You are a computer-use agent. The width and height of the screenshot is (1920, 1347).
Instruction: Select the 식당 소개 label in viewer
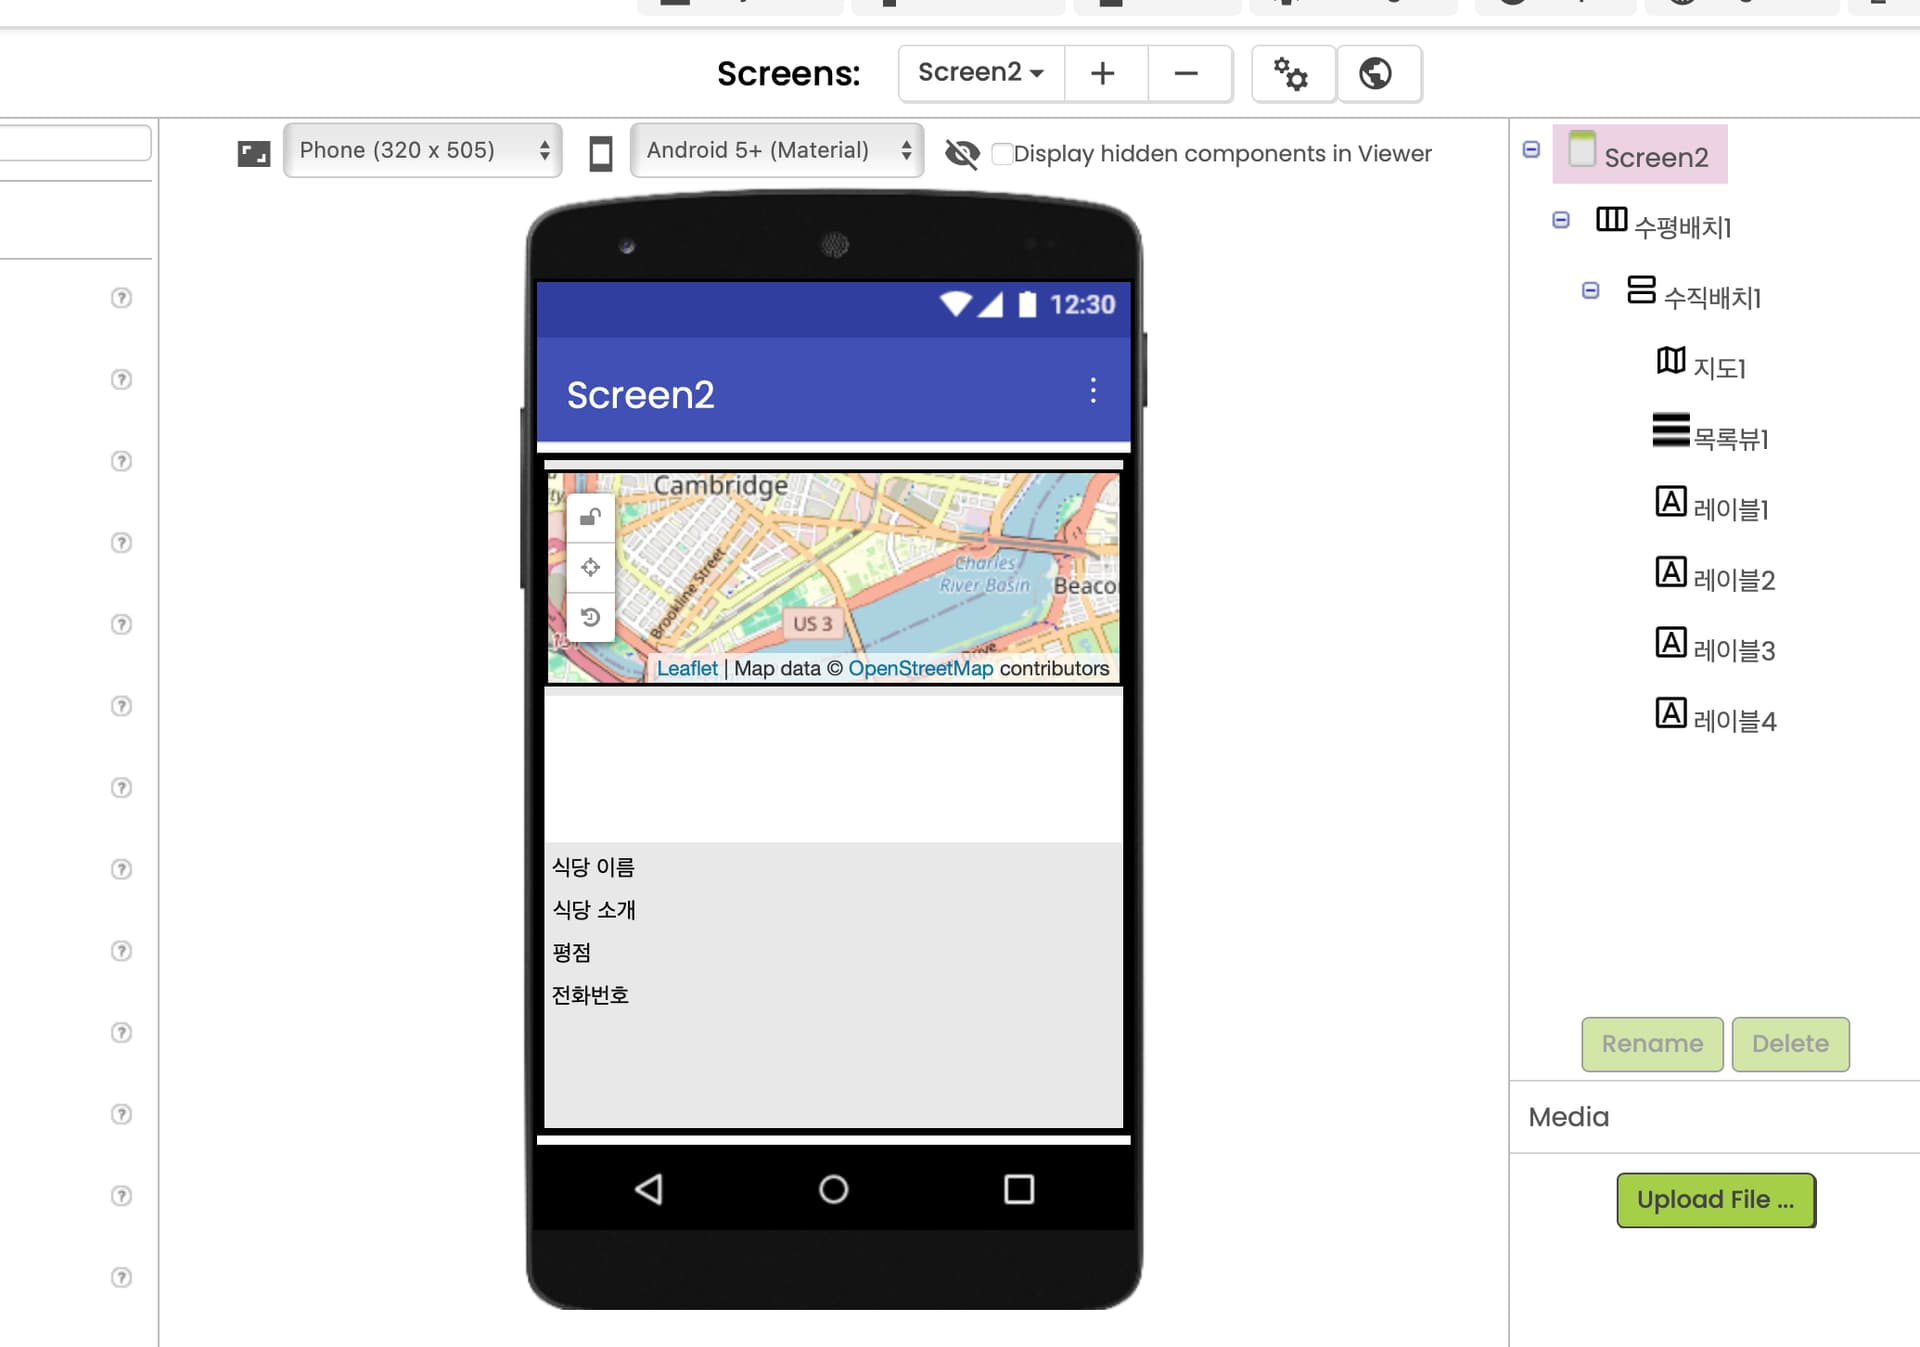click(594, 910)
